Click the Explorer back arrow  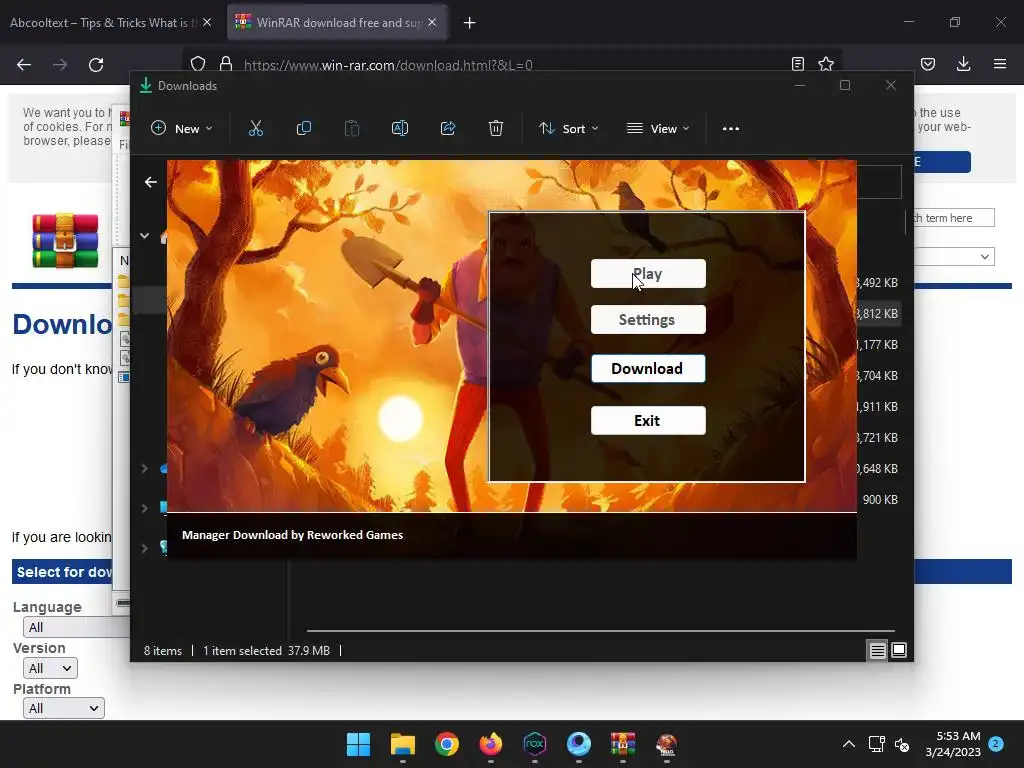pyautogui.click(x=151, y=182)
